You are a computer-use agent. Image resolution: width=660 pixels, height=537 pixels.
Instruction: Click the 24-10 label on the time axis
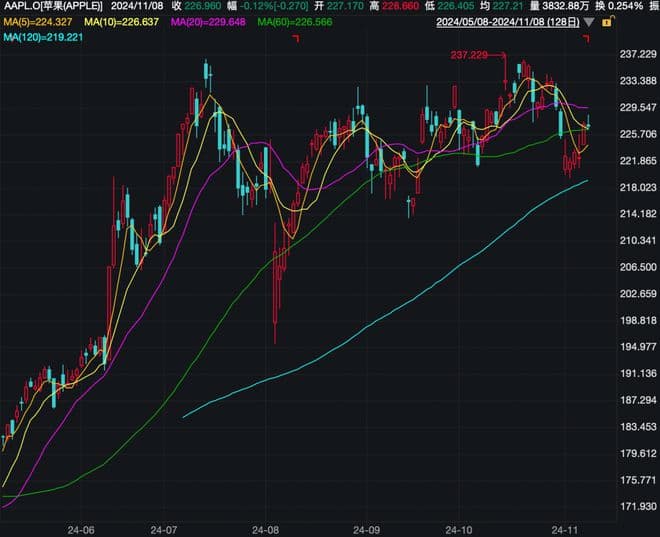[x=459, y=527]
